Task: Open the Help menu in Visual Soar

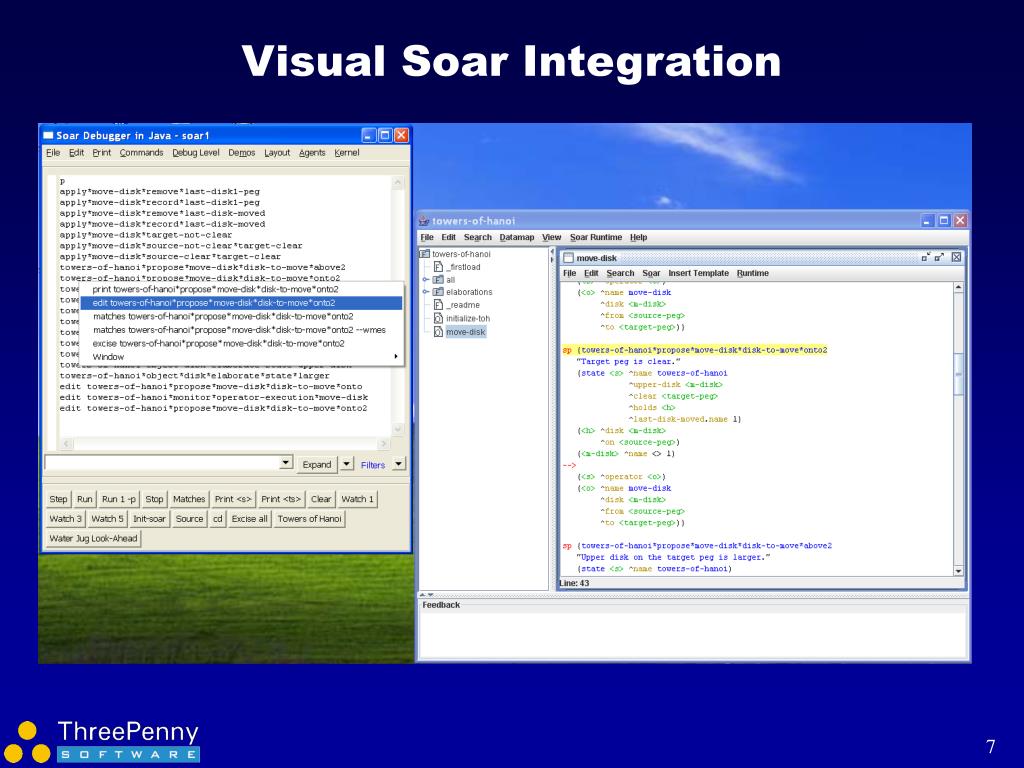Action: point(638,238)
